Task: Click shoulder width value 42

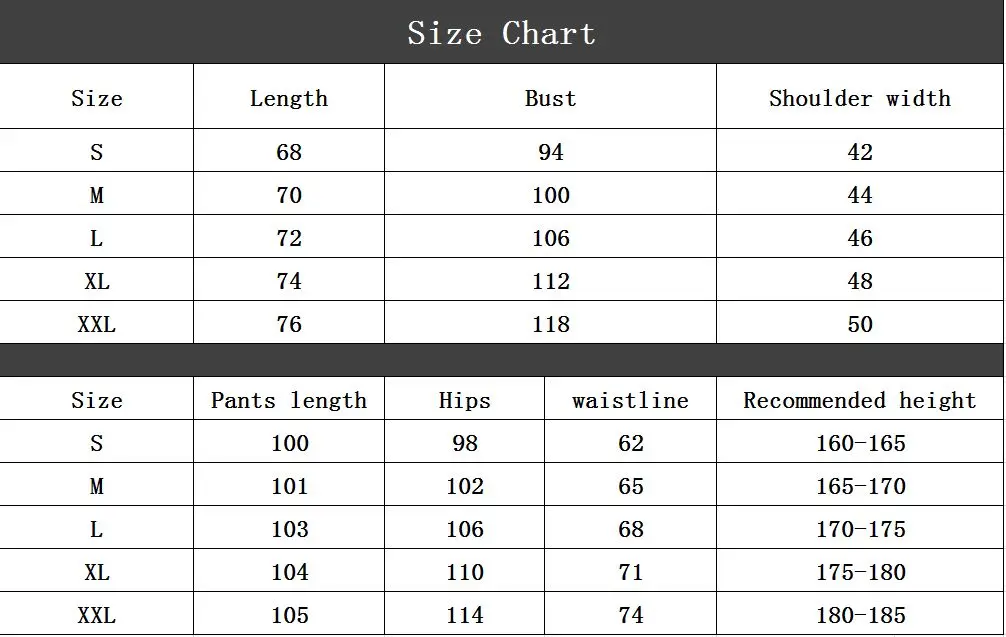Action: click(859, 152)
